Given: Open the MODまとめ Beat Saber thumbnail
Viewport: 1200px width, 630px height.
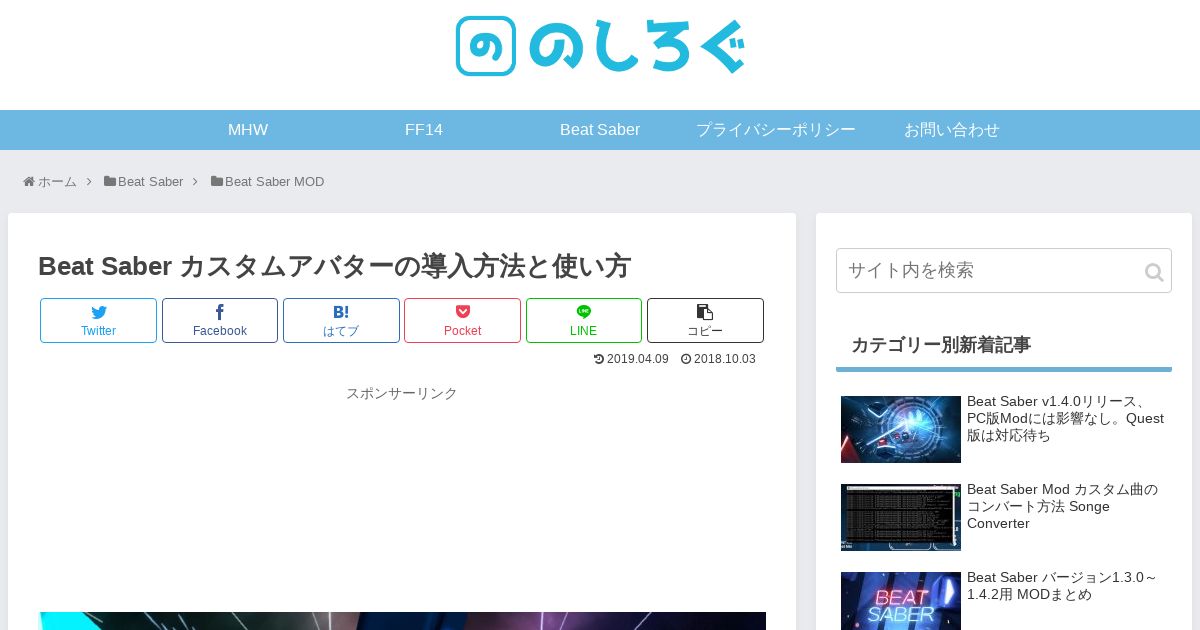Looking at the screenshot, I should coord(901,601).
